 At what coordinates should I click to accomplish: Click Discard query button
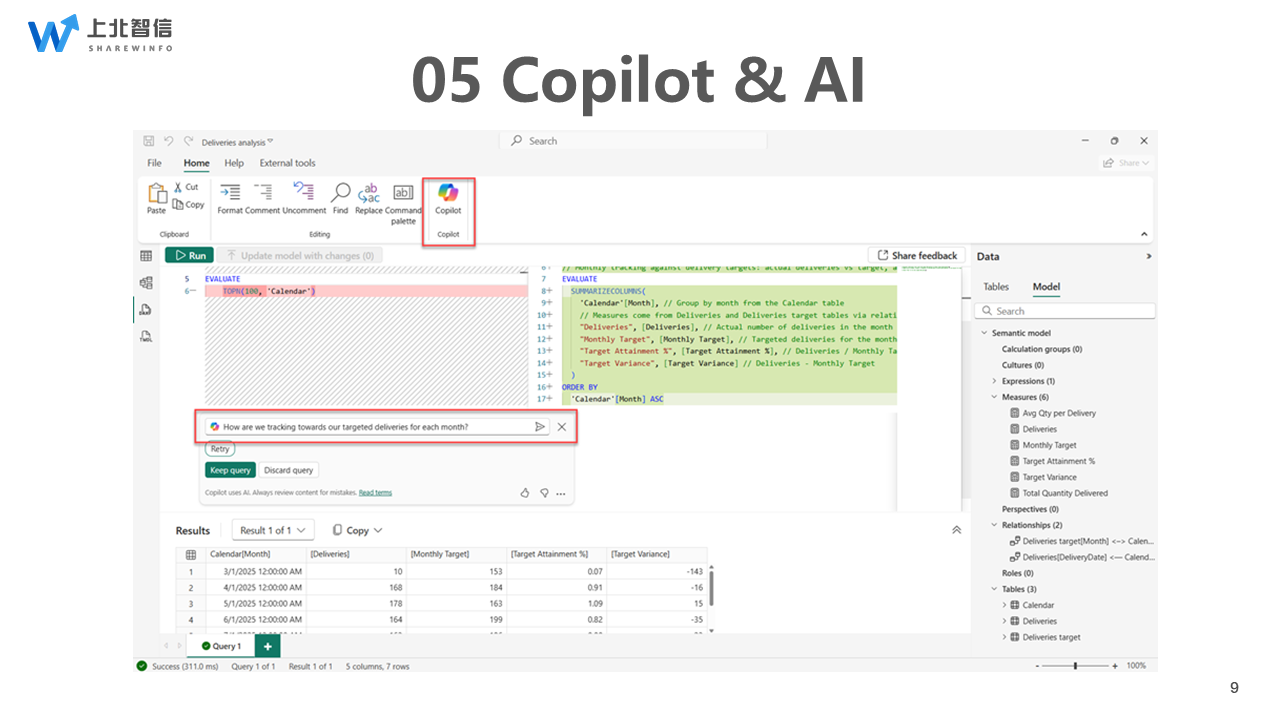(x=288, y=470)
